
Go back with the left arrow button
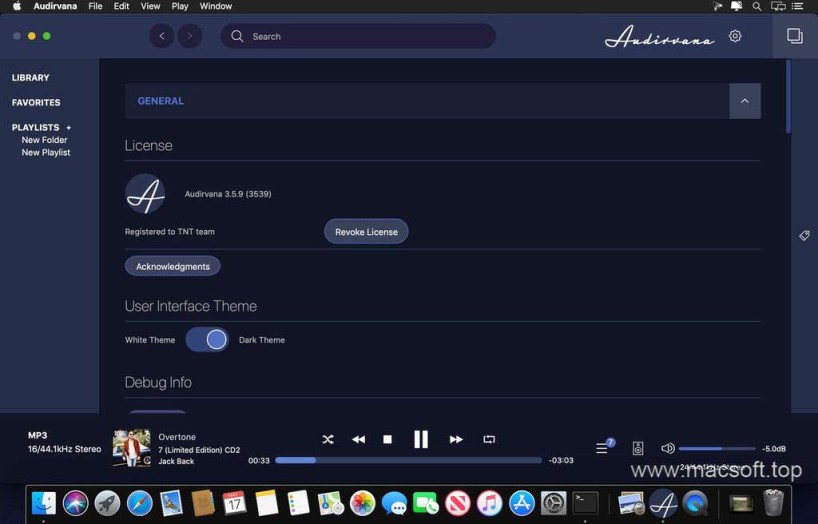click(x=162, y=36)
